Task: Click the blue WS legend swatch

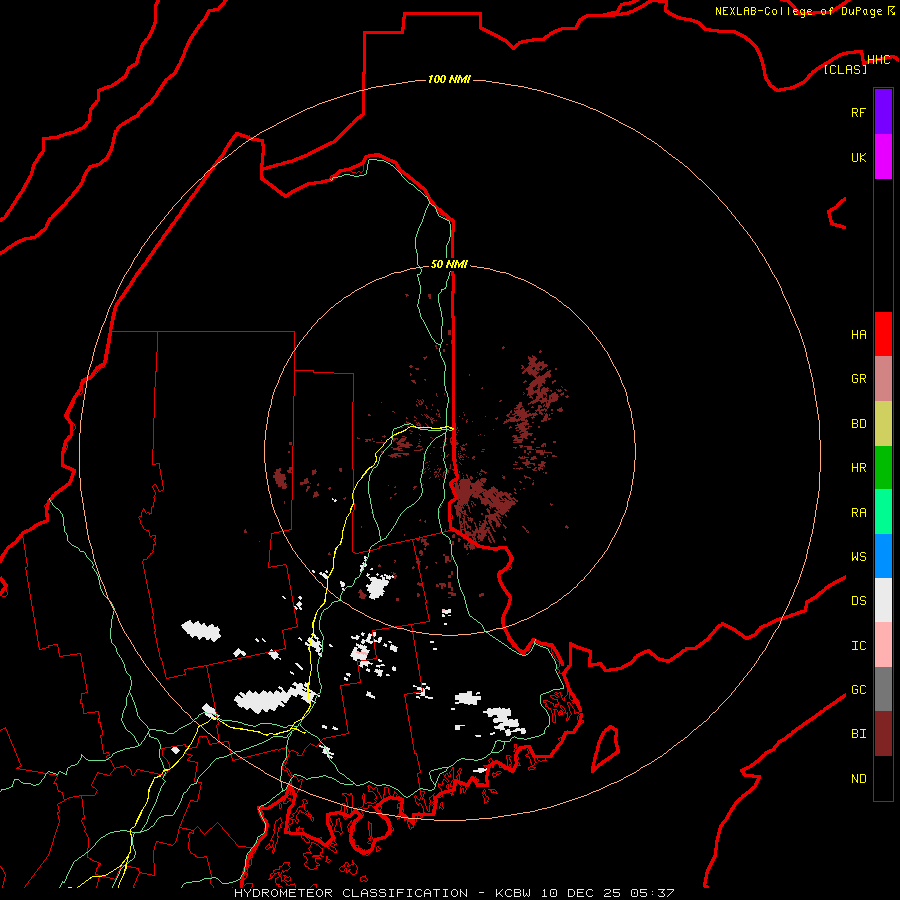Action: point(883,556)
